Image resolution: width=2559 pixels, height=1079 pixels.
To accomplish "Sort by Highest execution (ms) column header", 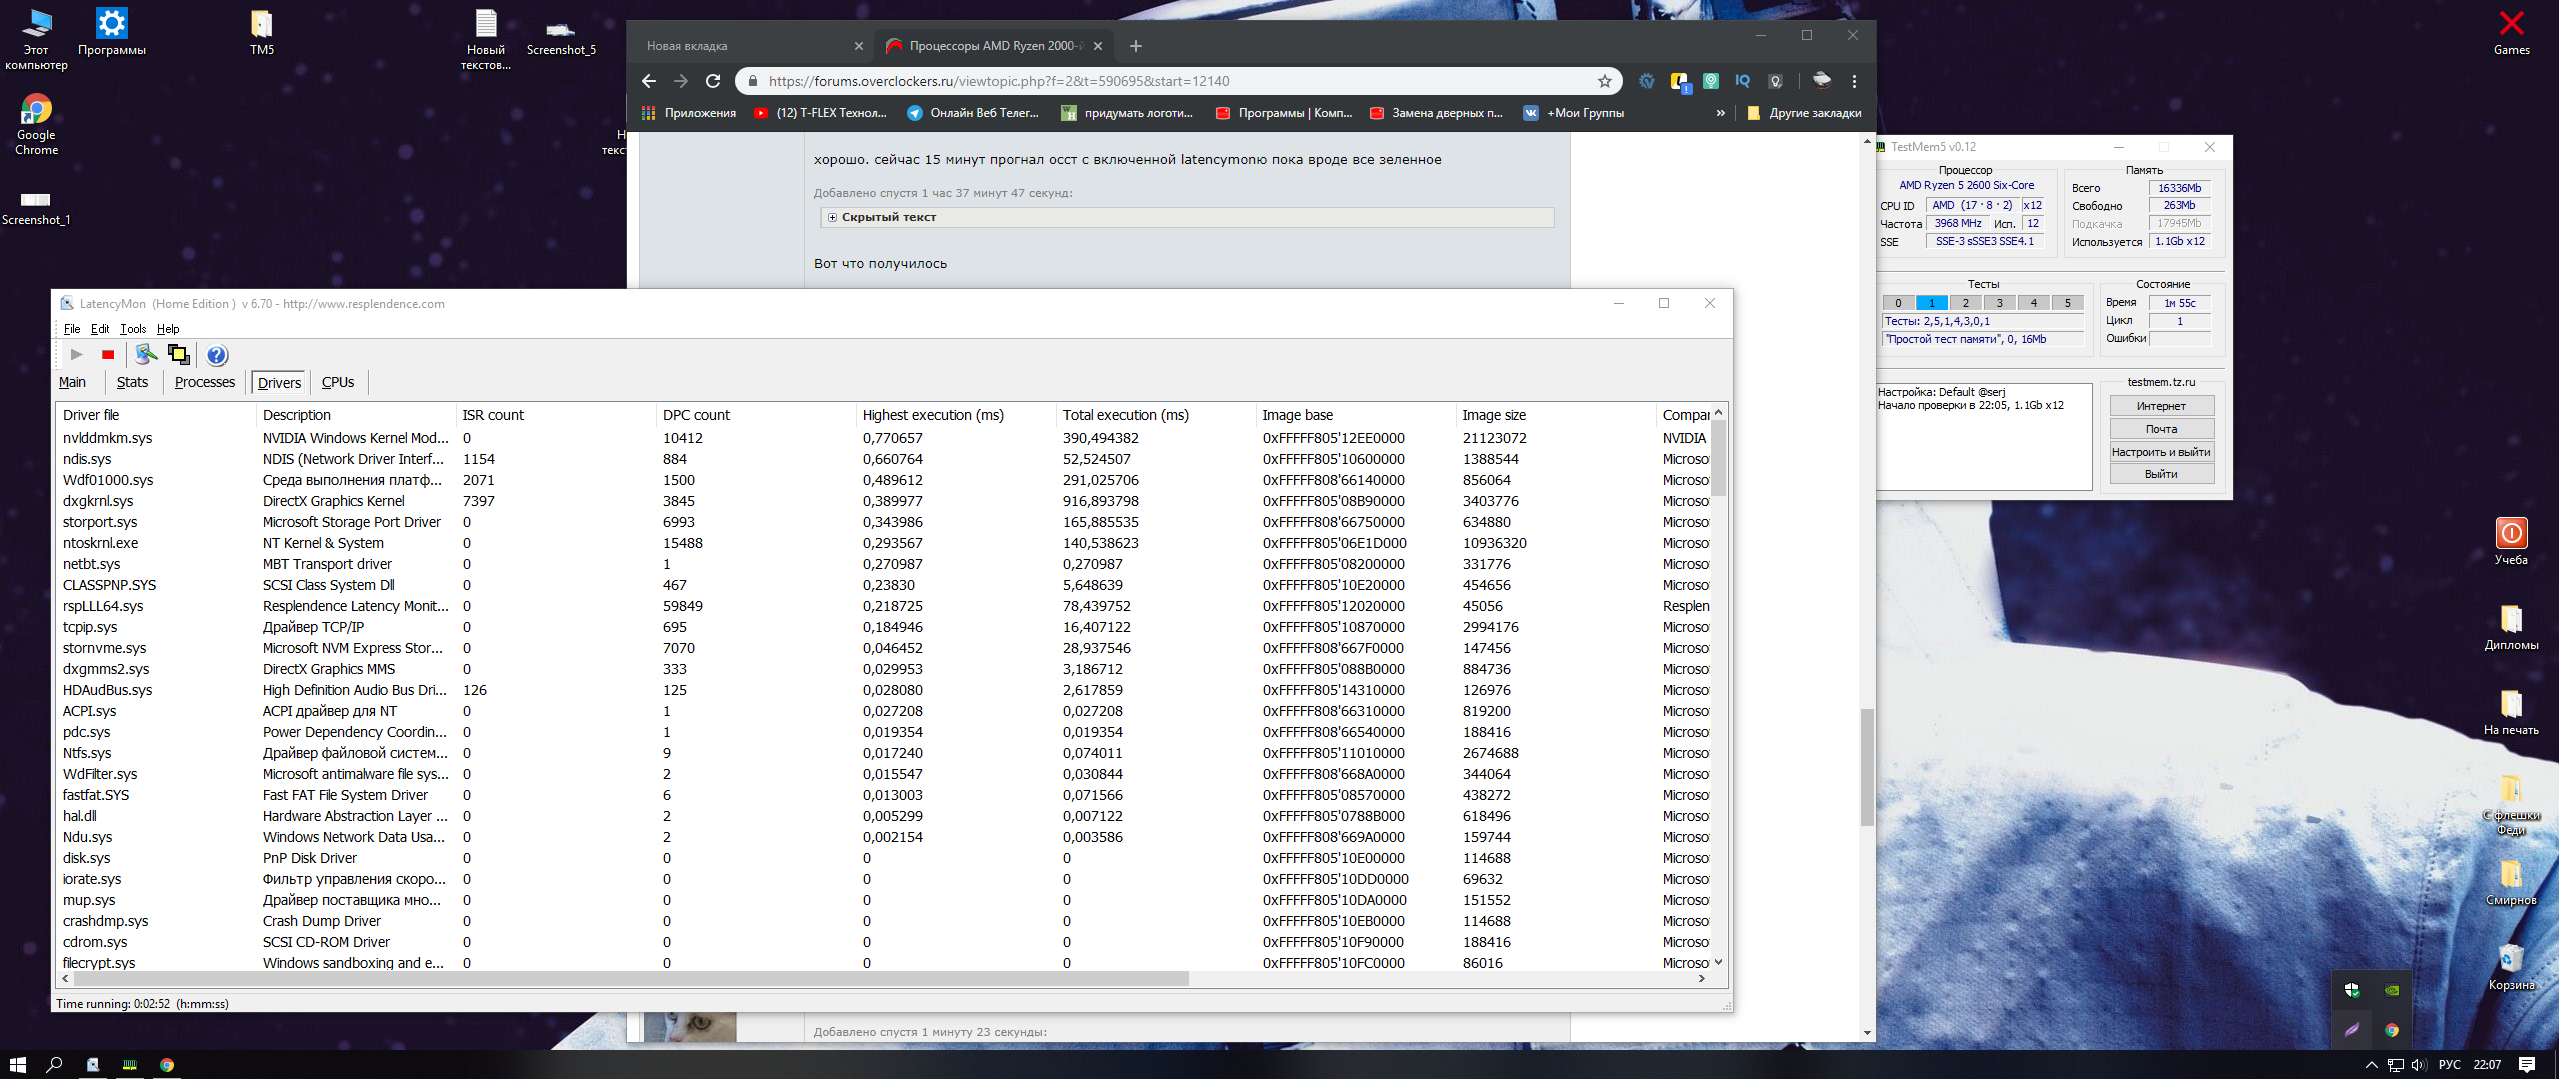I will click(x=956, y=415).
